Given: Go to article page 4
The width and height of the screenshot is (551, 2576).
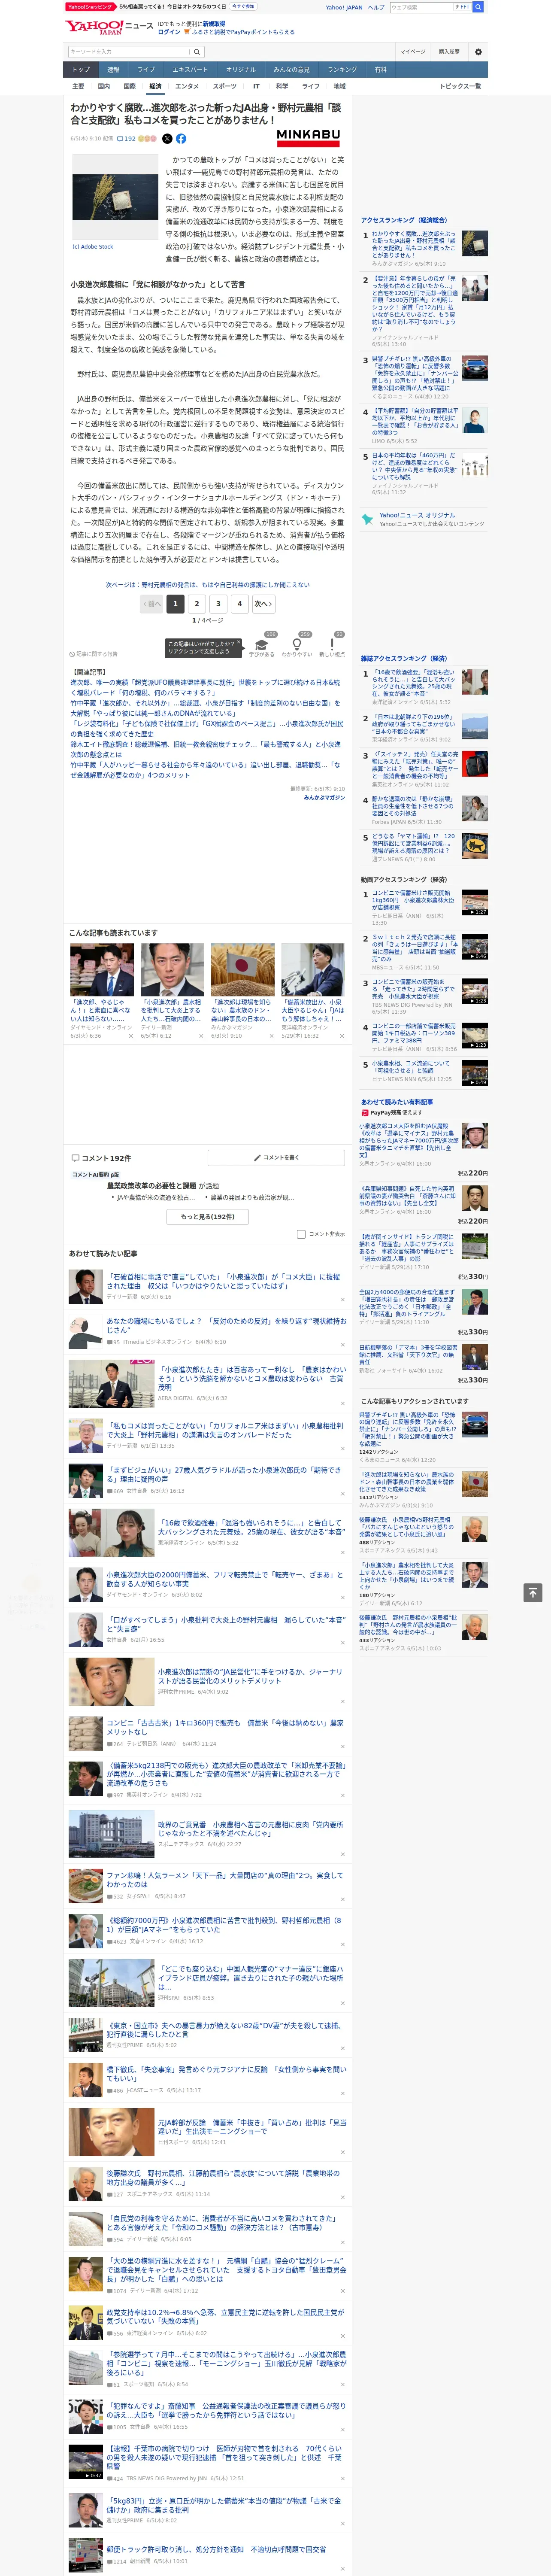Looking at the screenshot, I should (240, 604).
